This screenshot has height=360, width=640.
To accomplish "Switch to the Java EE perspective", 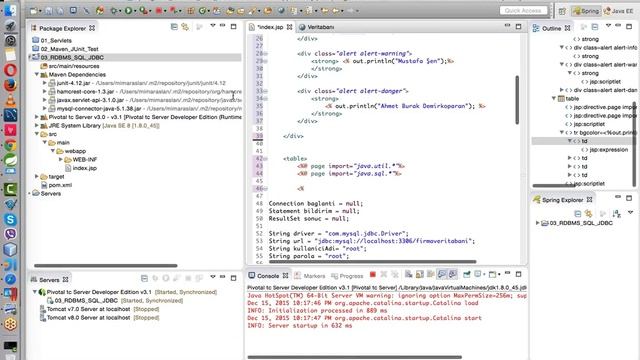I will click(x=618, y=11).
